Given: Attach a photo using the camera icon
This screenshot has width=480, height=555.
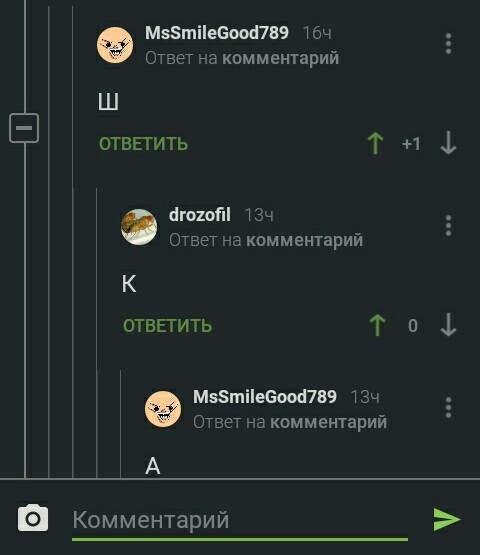Looking at the screenshot, I should pos(33,518).
